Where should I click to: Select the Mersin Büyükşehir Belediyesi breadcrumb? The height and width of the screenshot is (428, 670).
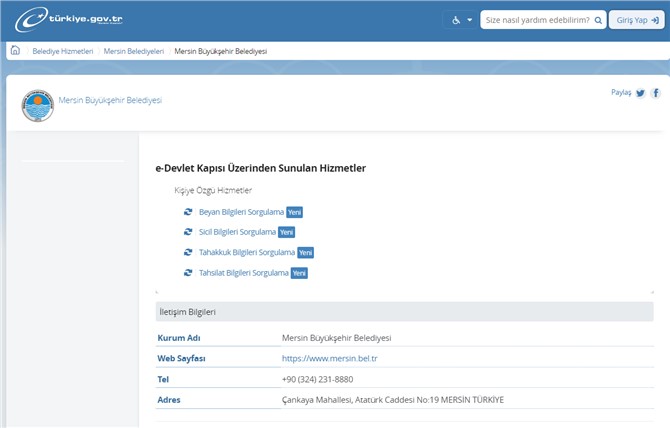tap(220, 51)
